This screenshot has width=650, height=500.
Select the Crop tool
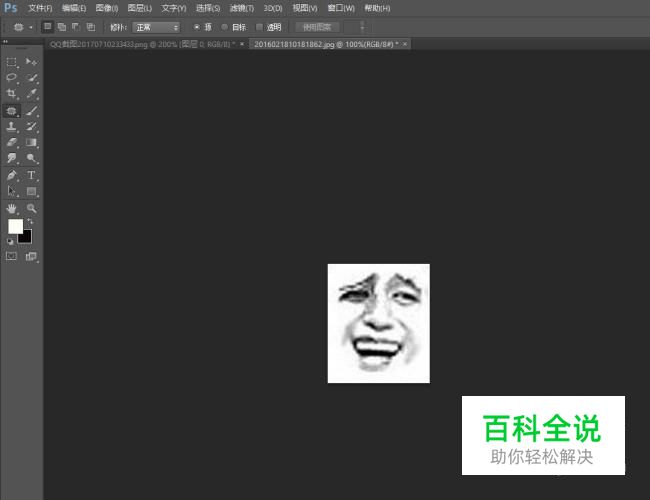pos(11,94)
